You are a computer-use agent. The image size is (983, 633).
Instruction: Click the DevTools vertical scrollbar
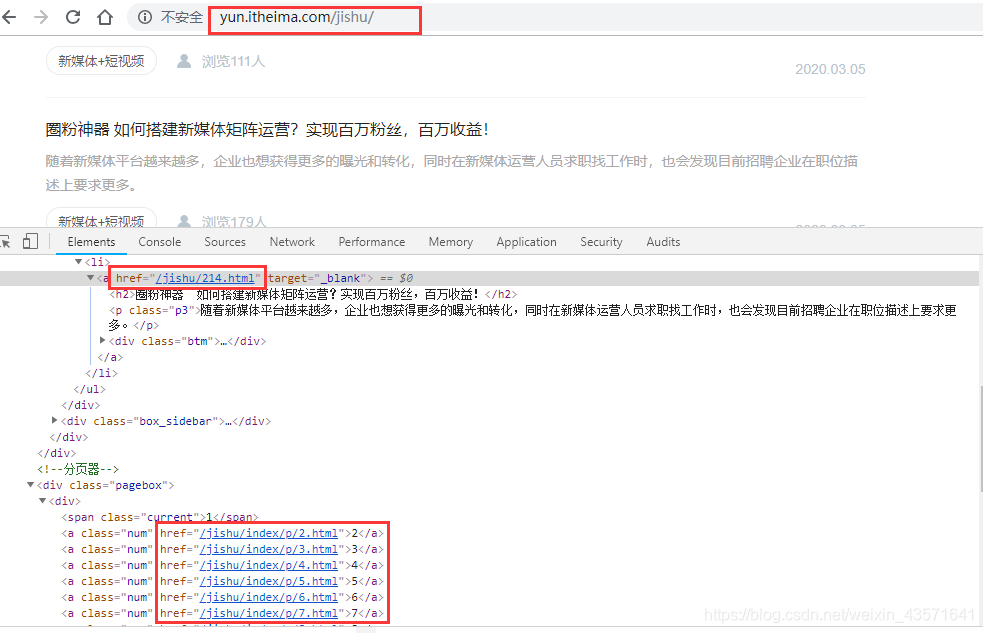pyautogui.click(x=980, y=439)
